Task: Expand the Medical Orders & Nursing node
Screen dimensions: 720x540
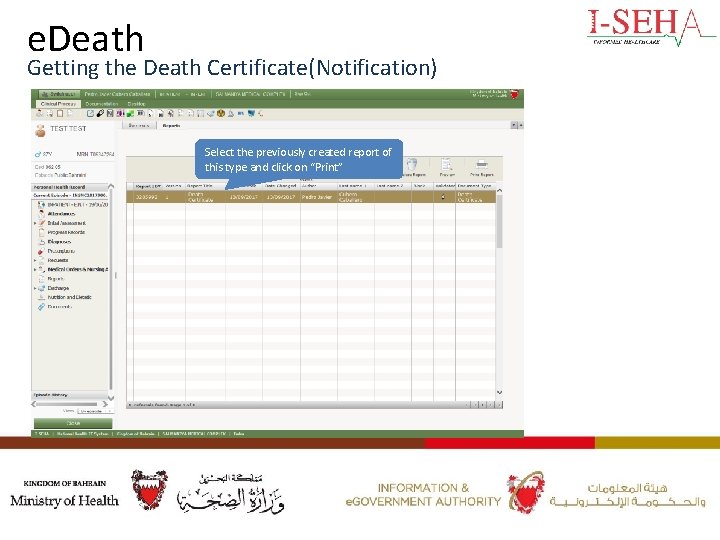Action: coord(35,270)
